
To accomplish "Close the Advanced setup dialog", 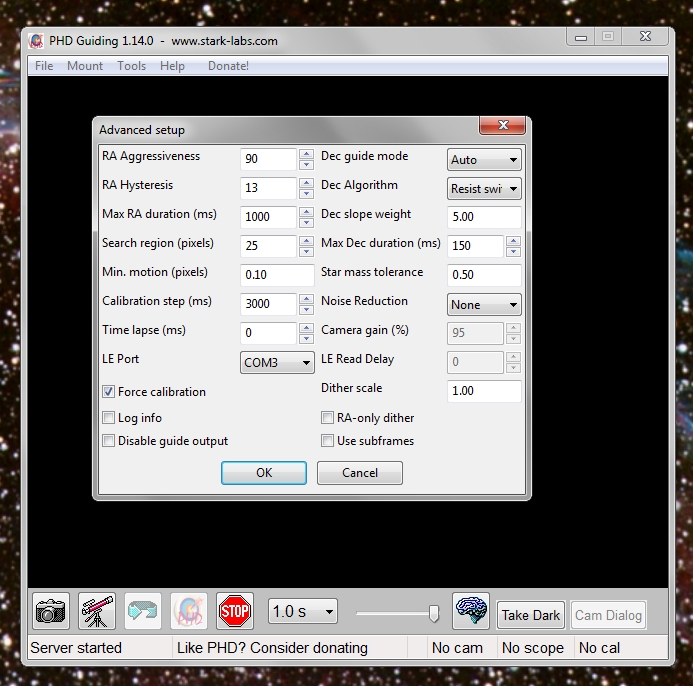I will click(x=503, y=125).
